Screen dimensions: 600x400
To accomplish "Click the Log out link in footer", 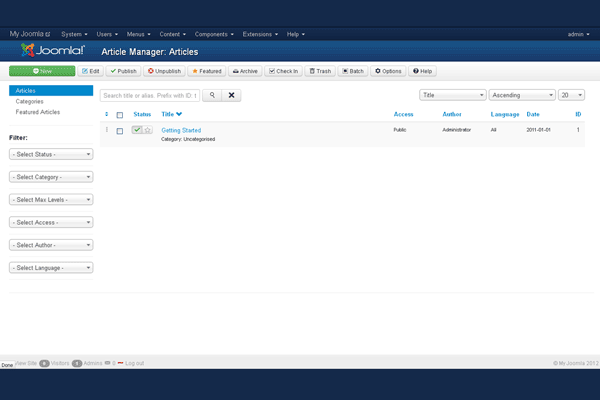I will click(x=134, y=363).
